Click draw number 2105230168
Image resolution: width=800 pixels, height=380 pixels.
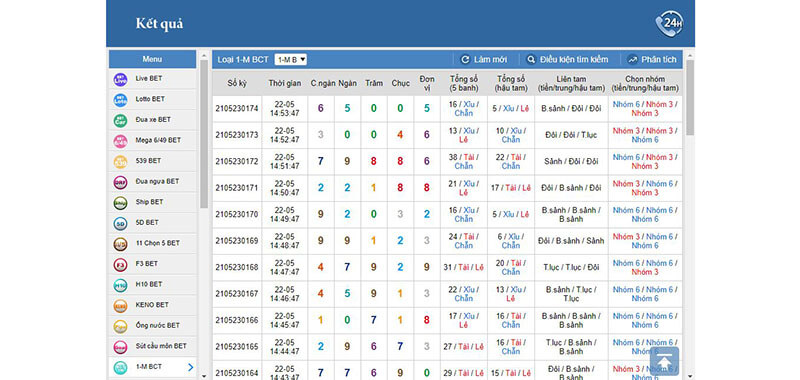point(237,268)
